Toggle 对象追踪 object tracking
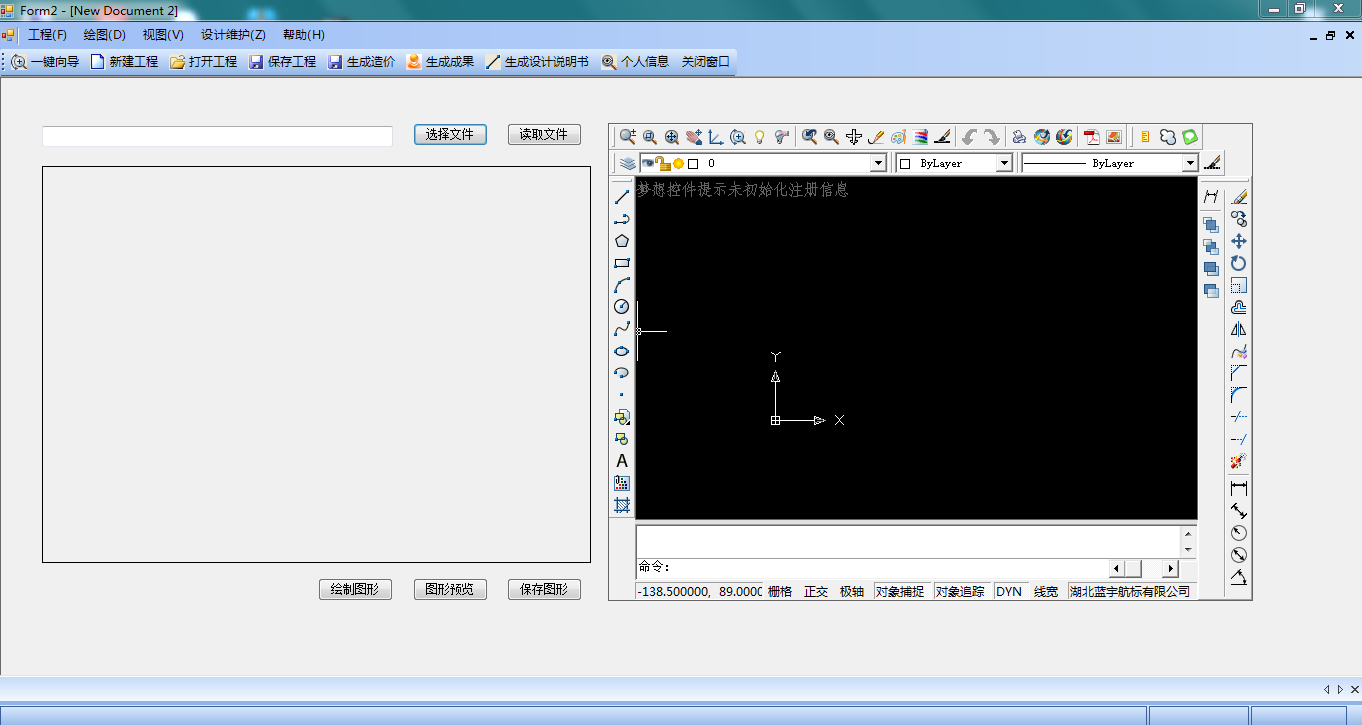This screenshot has height=725, width=1362. point(960,592)
